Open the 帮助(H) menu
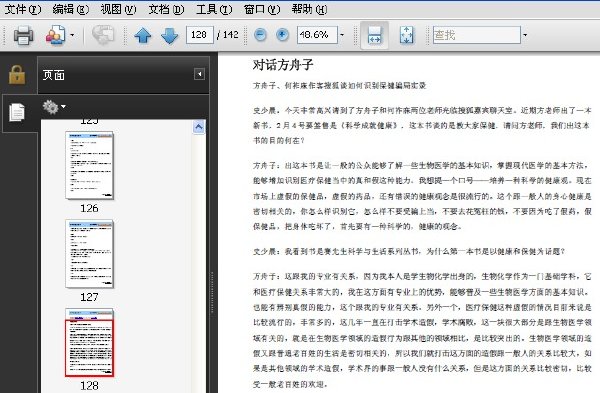 [x=309, y=9]
